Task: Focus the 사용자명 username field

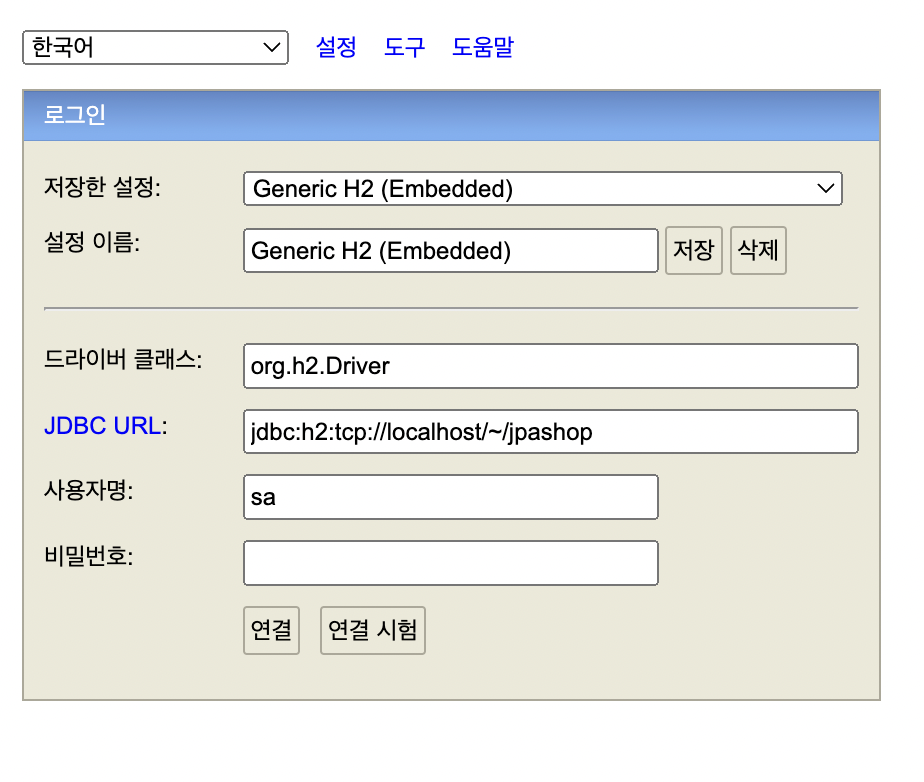Action: click(451, 497)
